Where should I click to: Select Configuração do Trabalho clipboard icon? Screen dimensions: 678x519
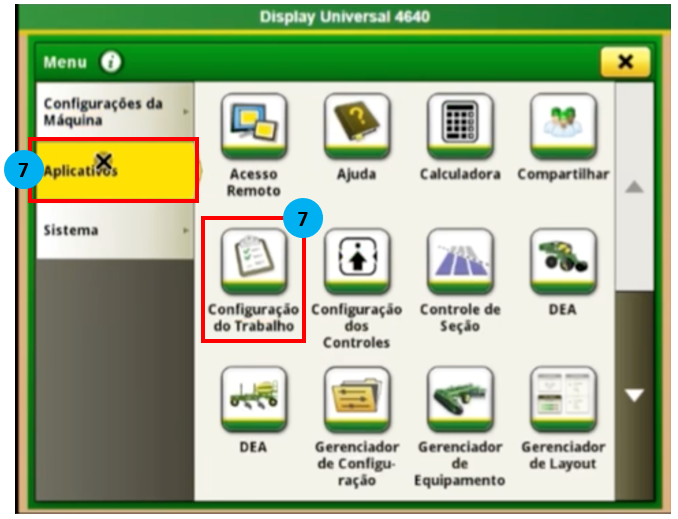pyautogui.click(x=253, y=261)
